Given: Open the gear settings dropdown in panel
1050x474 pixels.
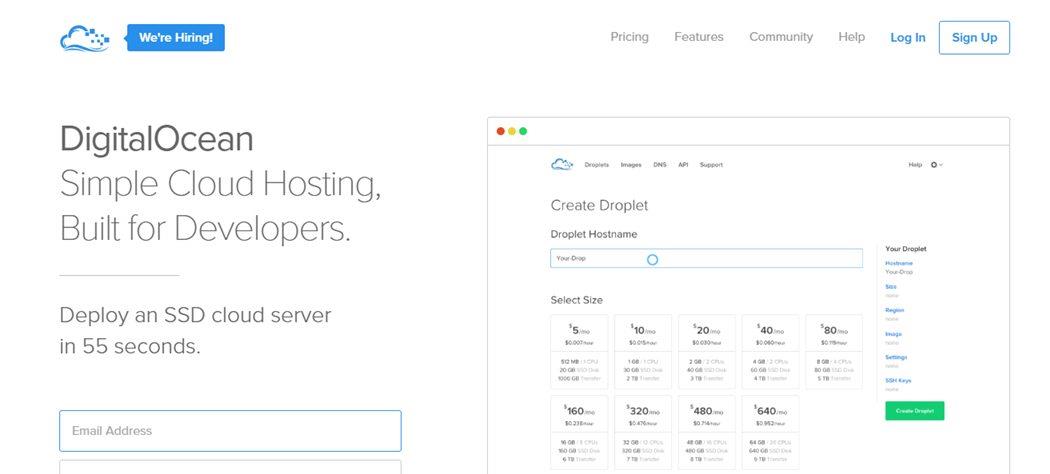Looking at the screenshot, I should point(937,165).
